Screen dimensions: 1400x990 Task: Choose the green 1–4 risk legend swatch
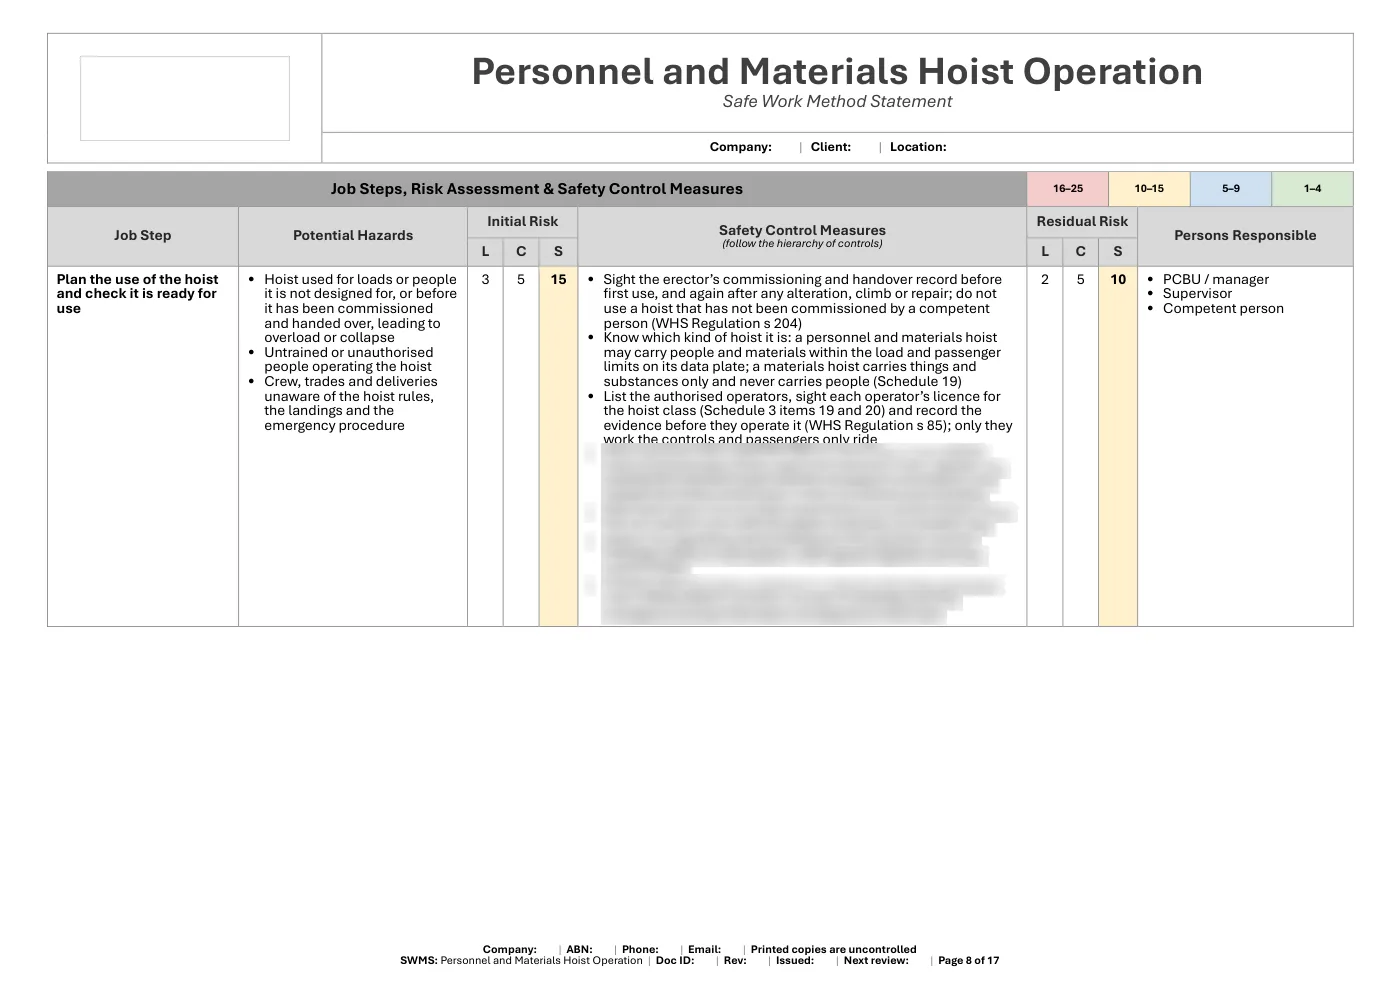(x=1312, y=189)
